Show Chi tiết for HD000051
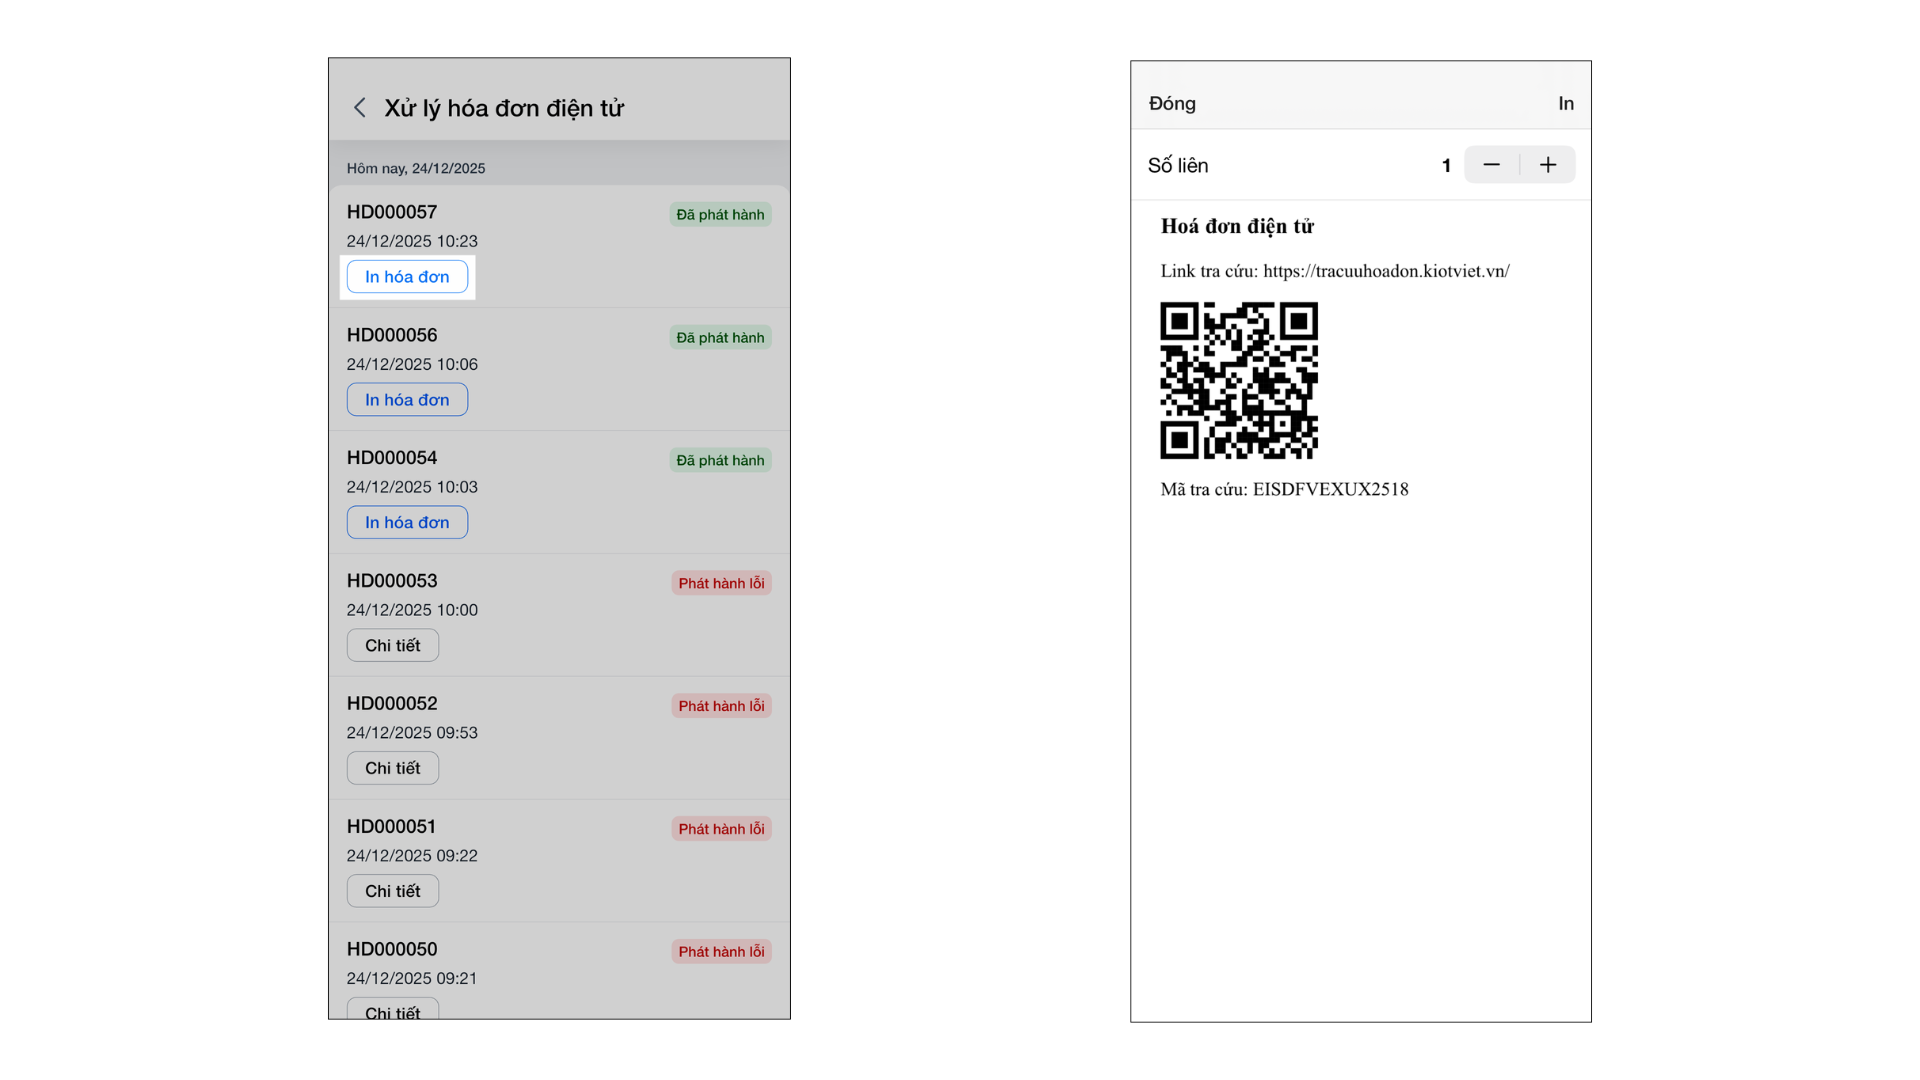Screen dimensions: 1920x1080 pyautogui.click(x=392, y=891)
